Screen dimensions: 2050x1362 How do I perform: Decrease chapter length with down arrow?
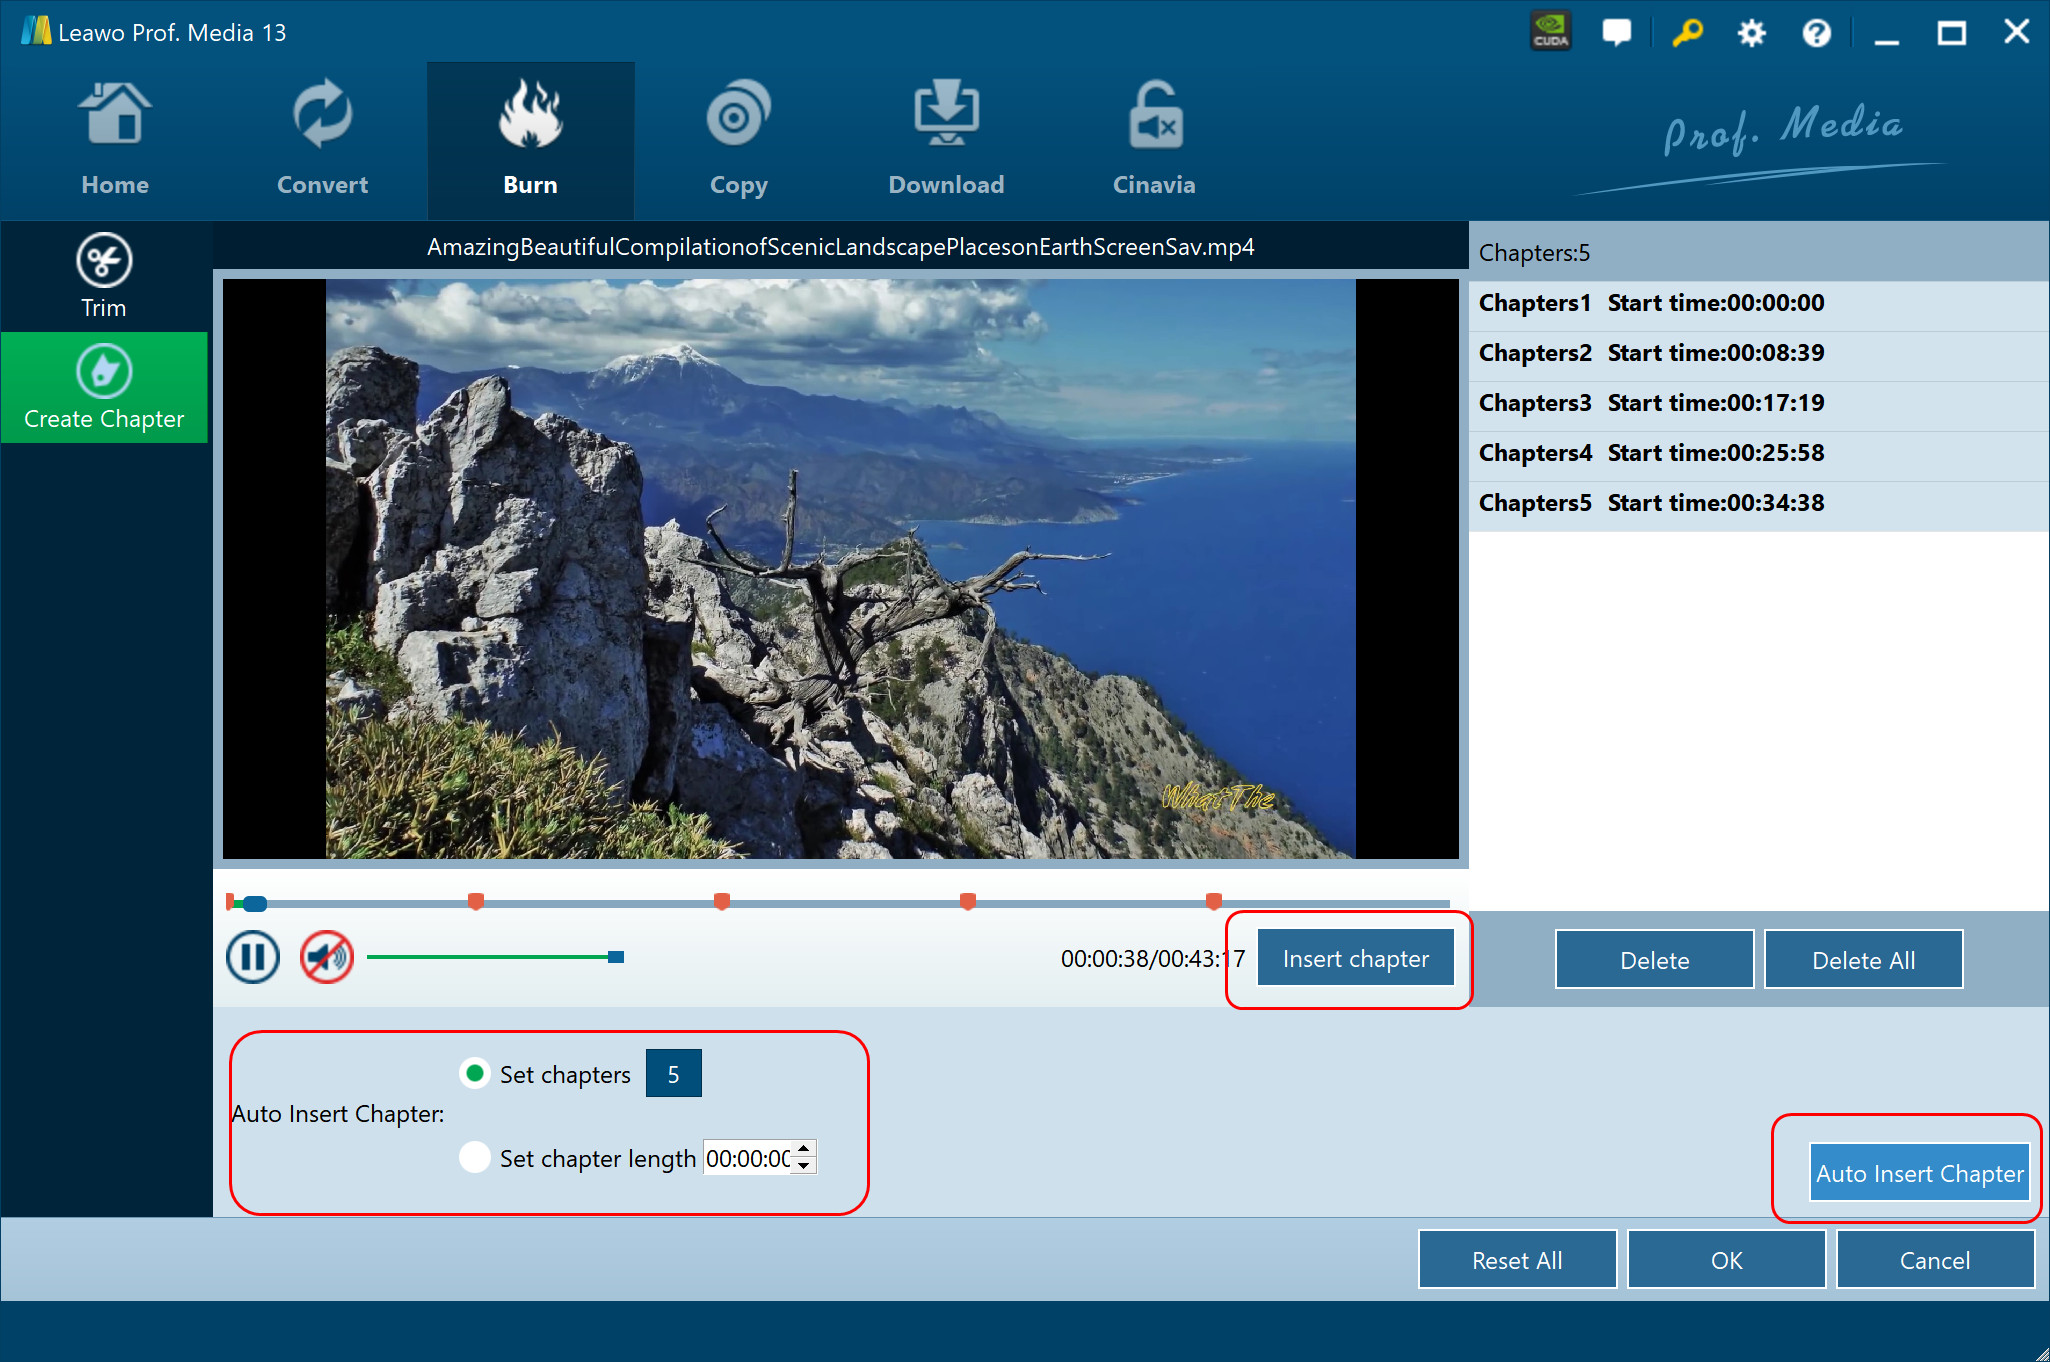click(x=804, y=1166)
